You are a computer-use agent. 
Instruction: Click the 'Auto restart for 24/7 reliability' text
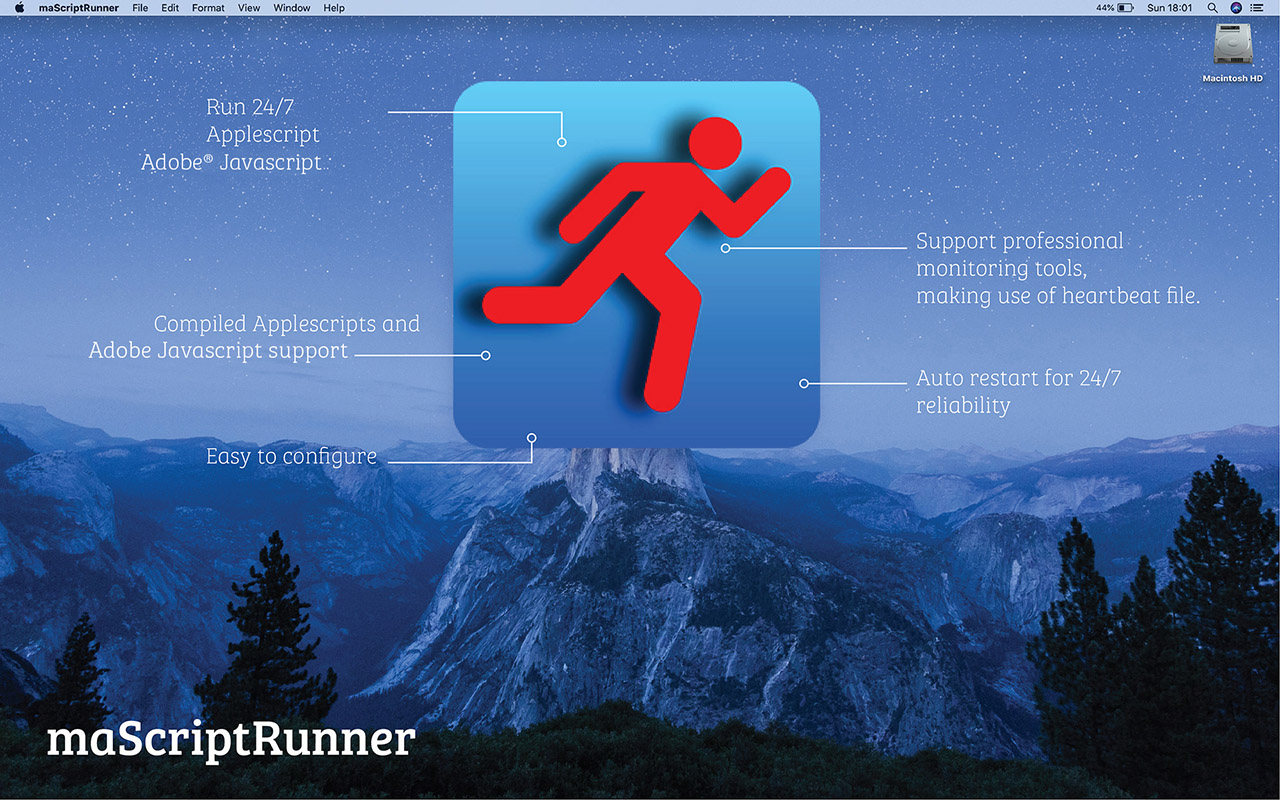pyautogui.click(x=1018, y=391)
